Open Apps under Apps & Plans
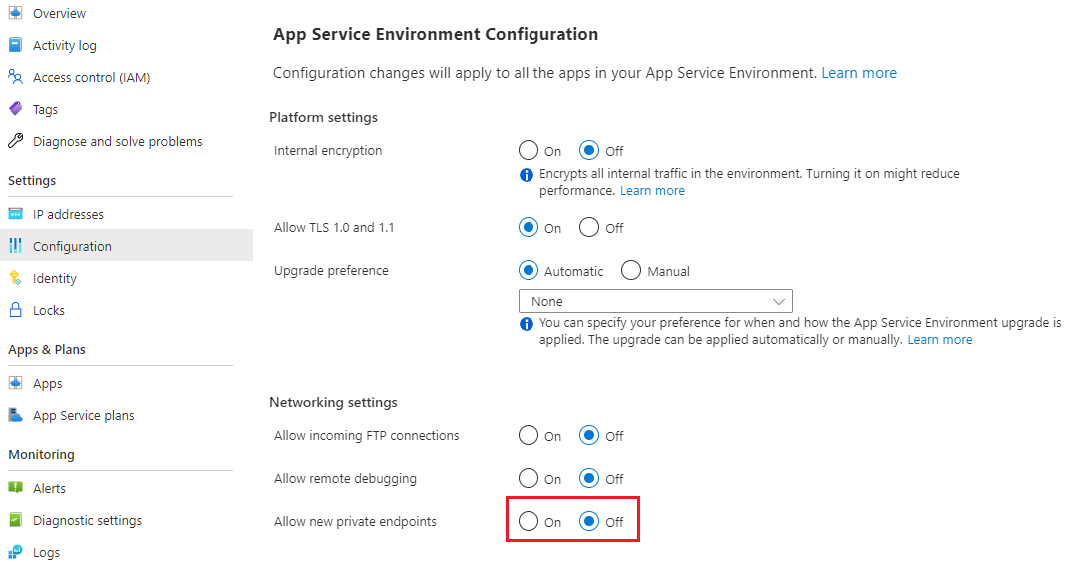Image resolution: width=1065 pixels, height=567 pixels. click(x=47, y=383)
